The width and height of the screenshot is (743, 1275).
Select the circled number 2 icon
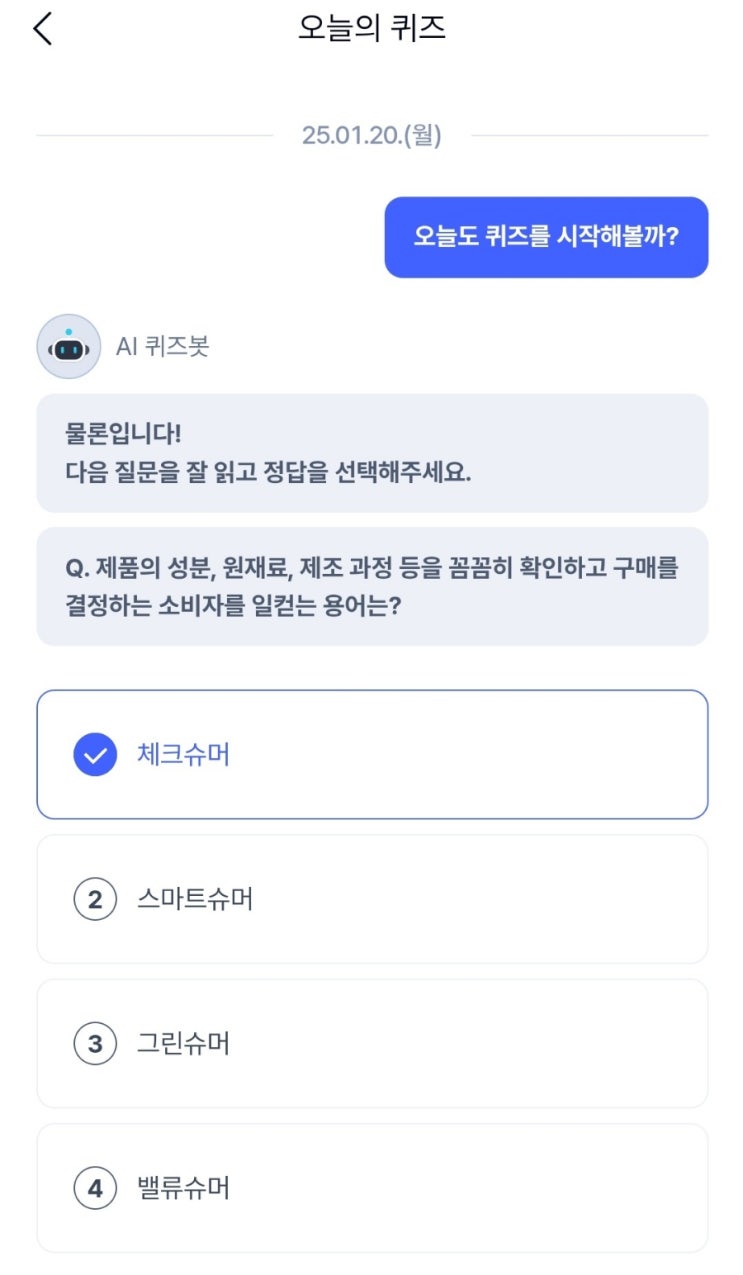point(95,900)
